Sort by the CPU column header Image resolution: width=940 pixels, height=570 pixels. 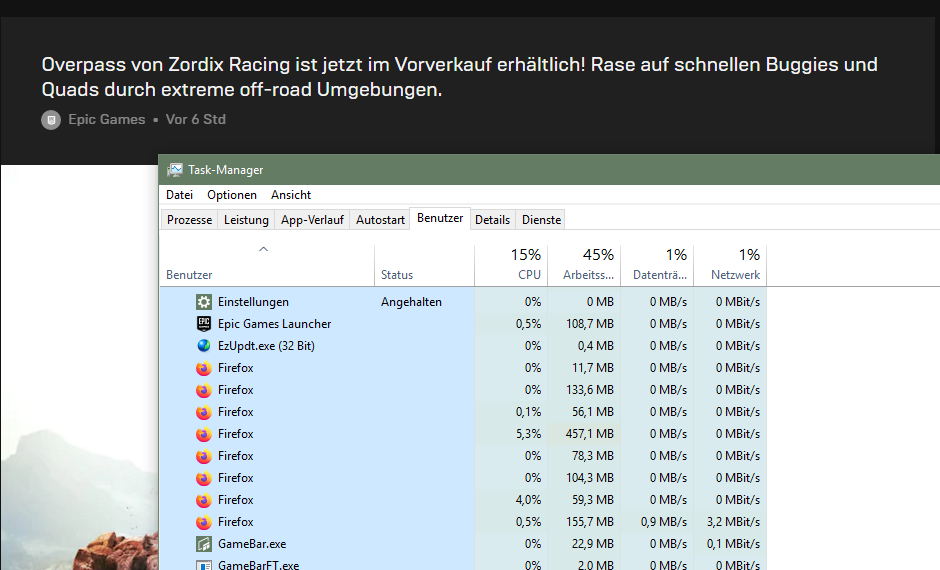click(x=511, y=266)
